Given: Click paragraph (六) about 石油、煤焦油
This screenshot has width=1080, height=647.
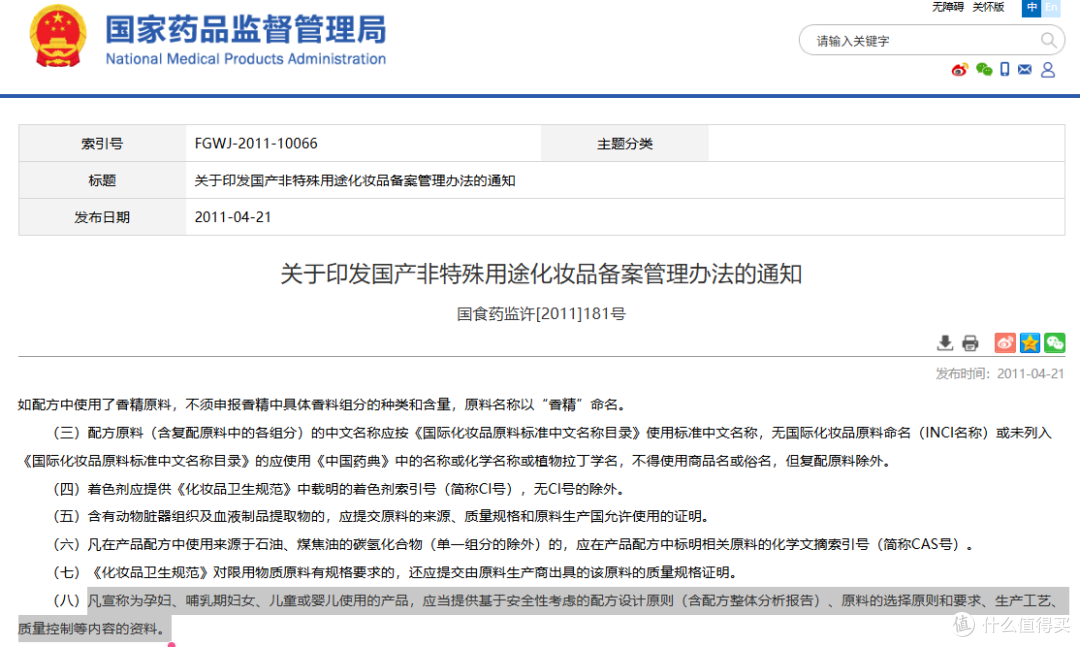Looking at the screenshot, I should [x=513, y=544].
